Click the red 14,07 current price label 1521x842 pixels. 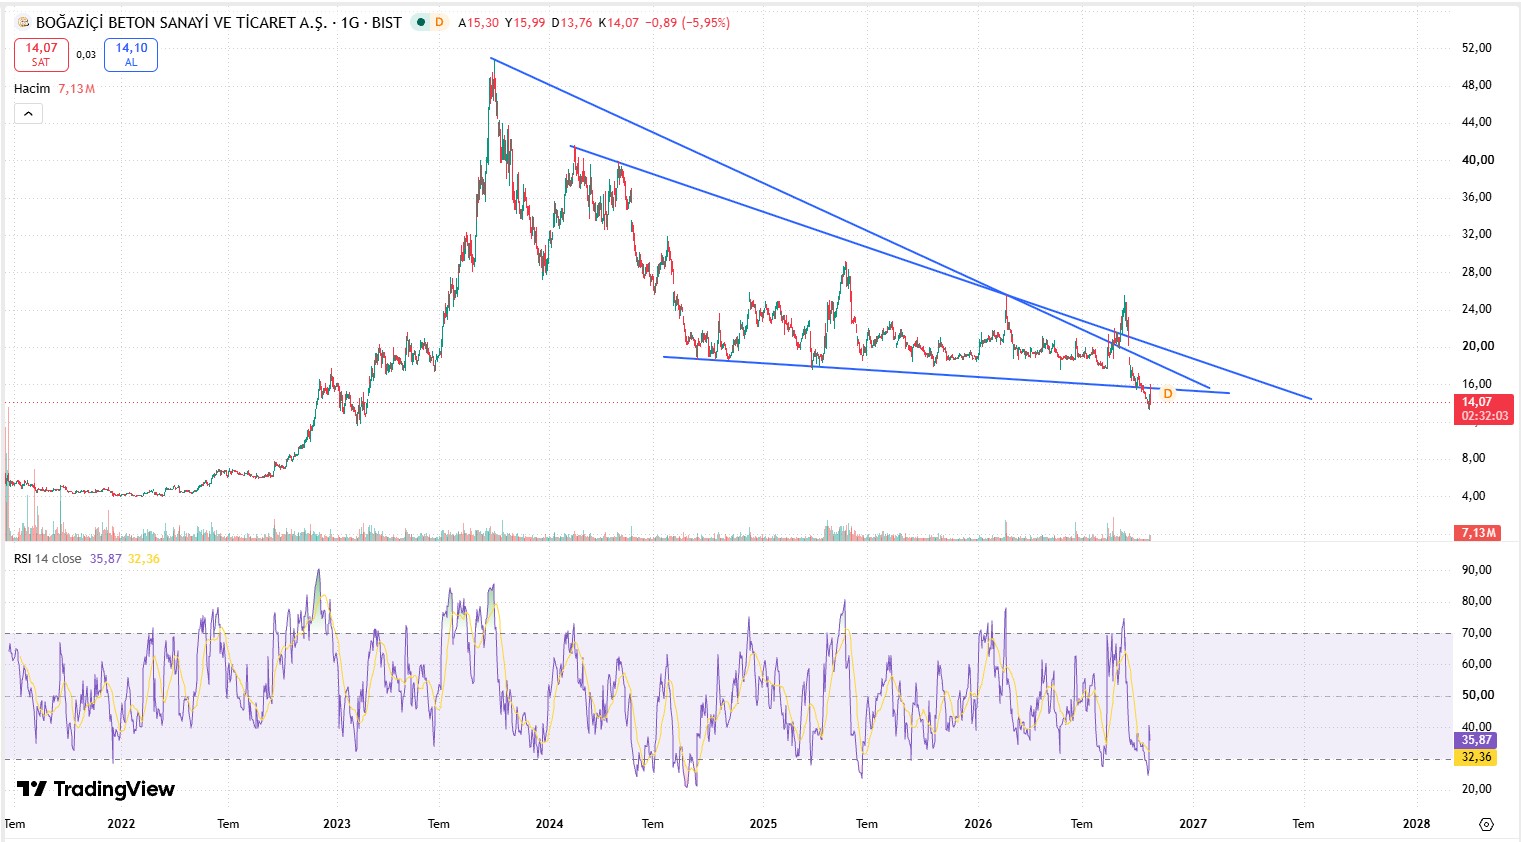pyautogui.click(x=1484, y=409)
